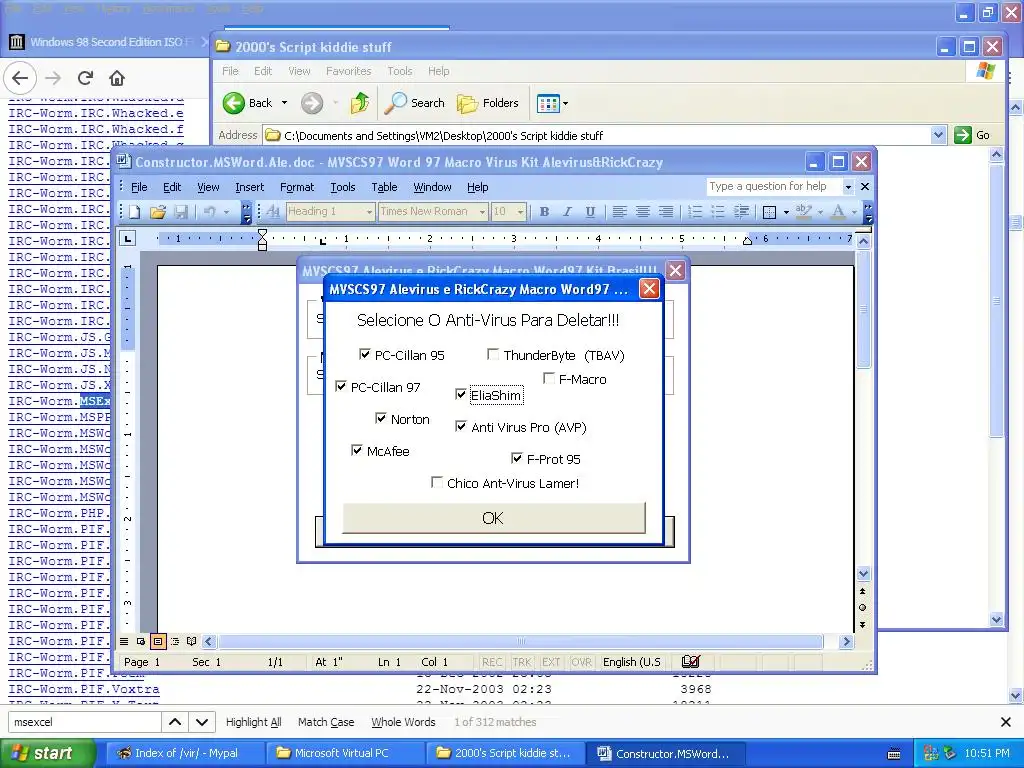Click the Borders icon in Word
This screenshot has height=768, width=1024.
[769, 212]
